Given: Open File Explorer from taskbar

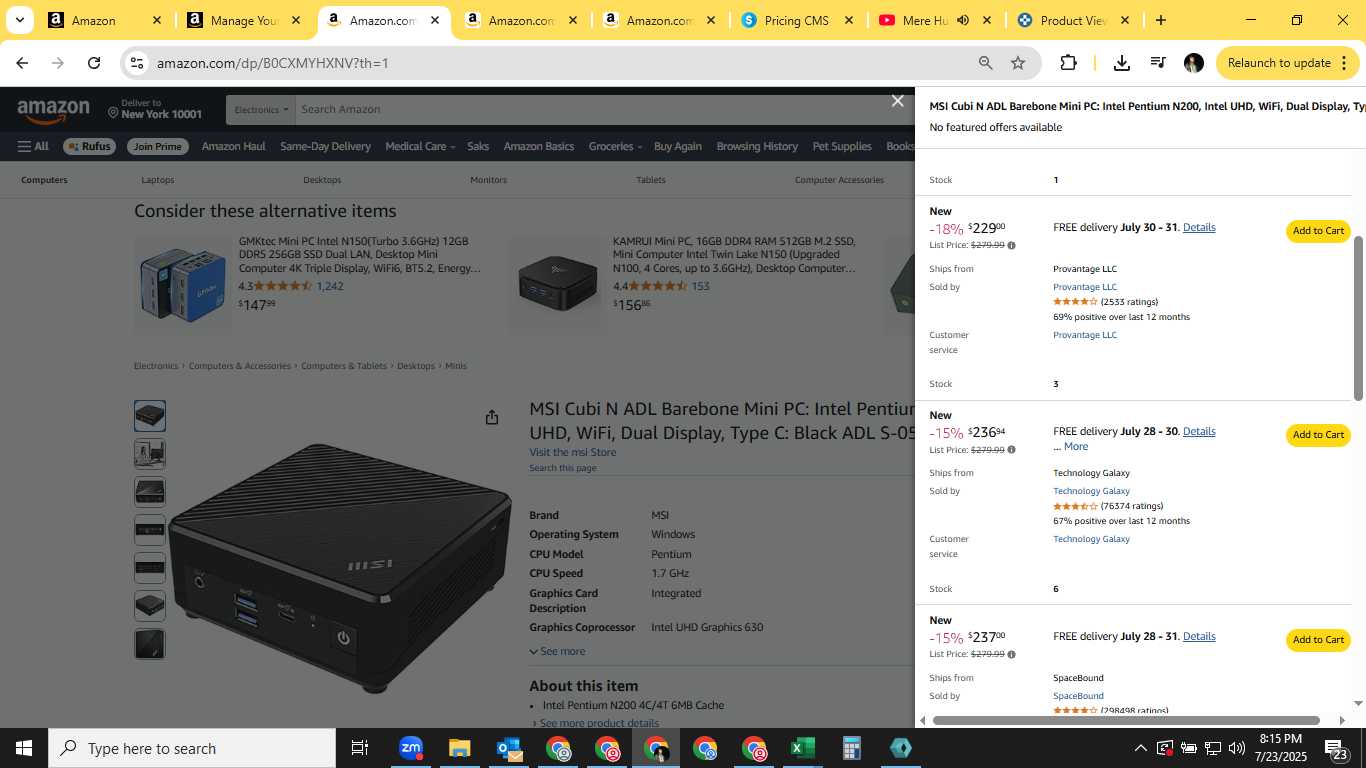Looking at the screenshot, I should click(x=459, y=748).
